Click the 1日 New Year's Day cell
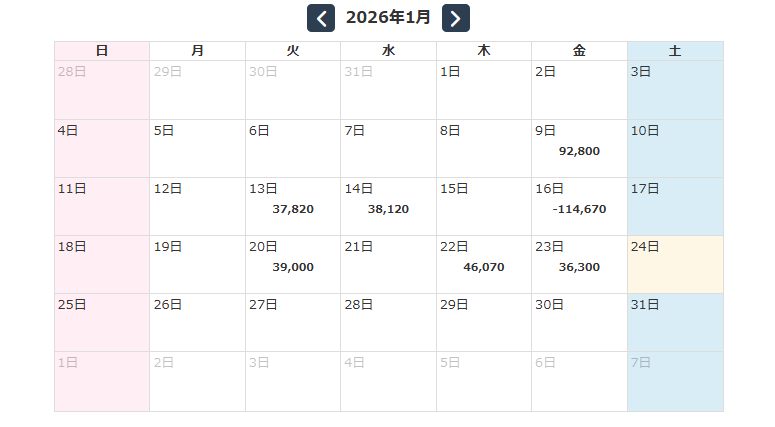 (484, 89)
